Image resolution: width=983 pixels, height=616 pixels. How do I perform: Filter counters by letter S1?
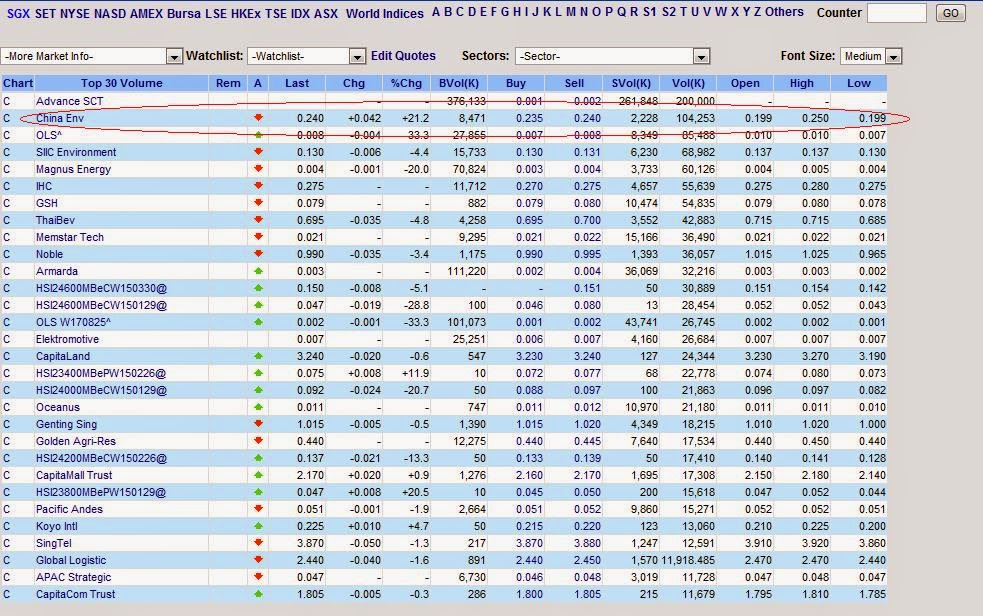[x=649, y=12]
